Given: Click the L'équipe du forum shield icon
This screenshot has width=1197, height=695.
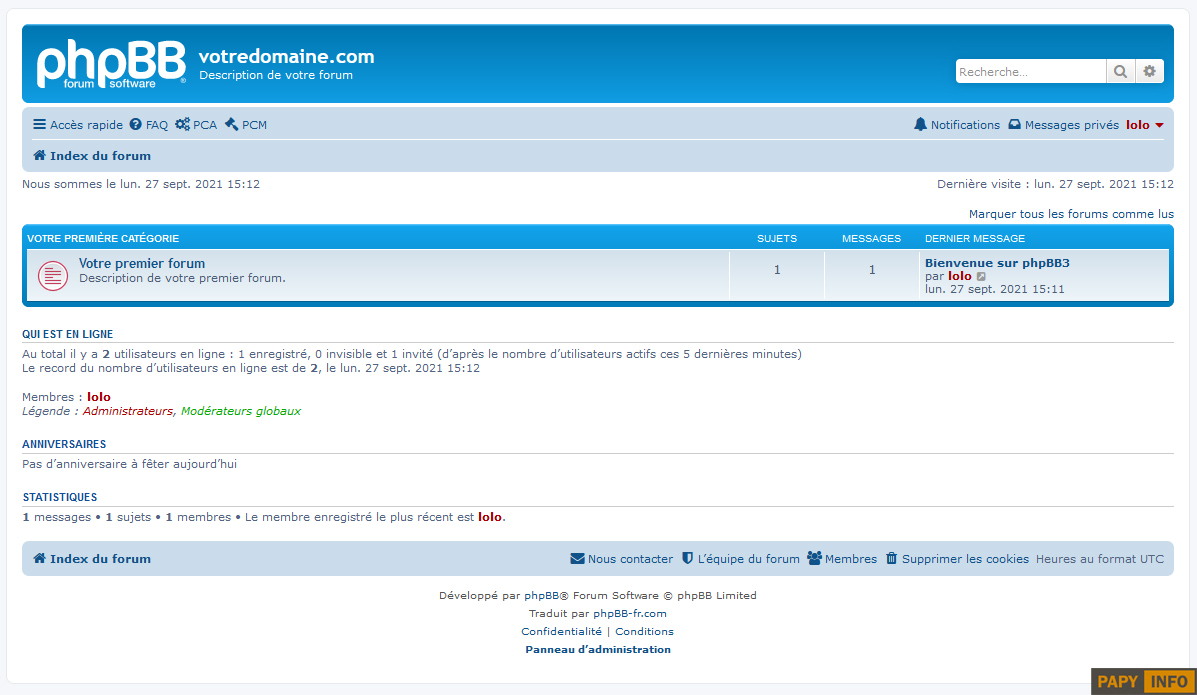Looking at the screenshot, I should click(x=688, y=559).
